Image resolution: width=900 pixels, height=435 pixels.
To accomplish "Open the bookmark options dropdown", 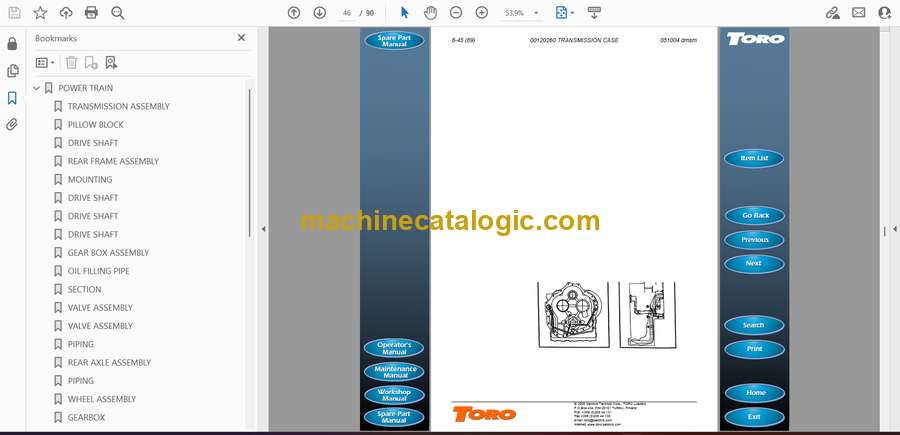I will click(x=45, y=63).
